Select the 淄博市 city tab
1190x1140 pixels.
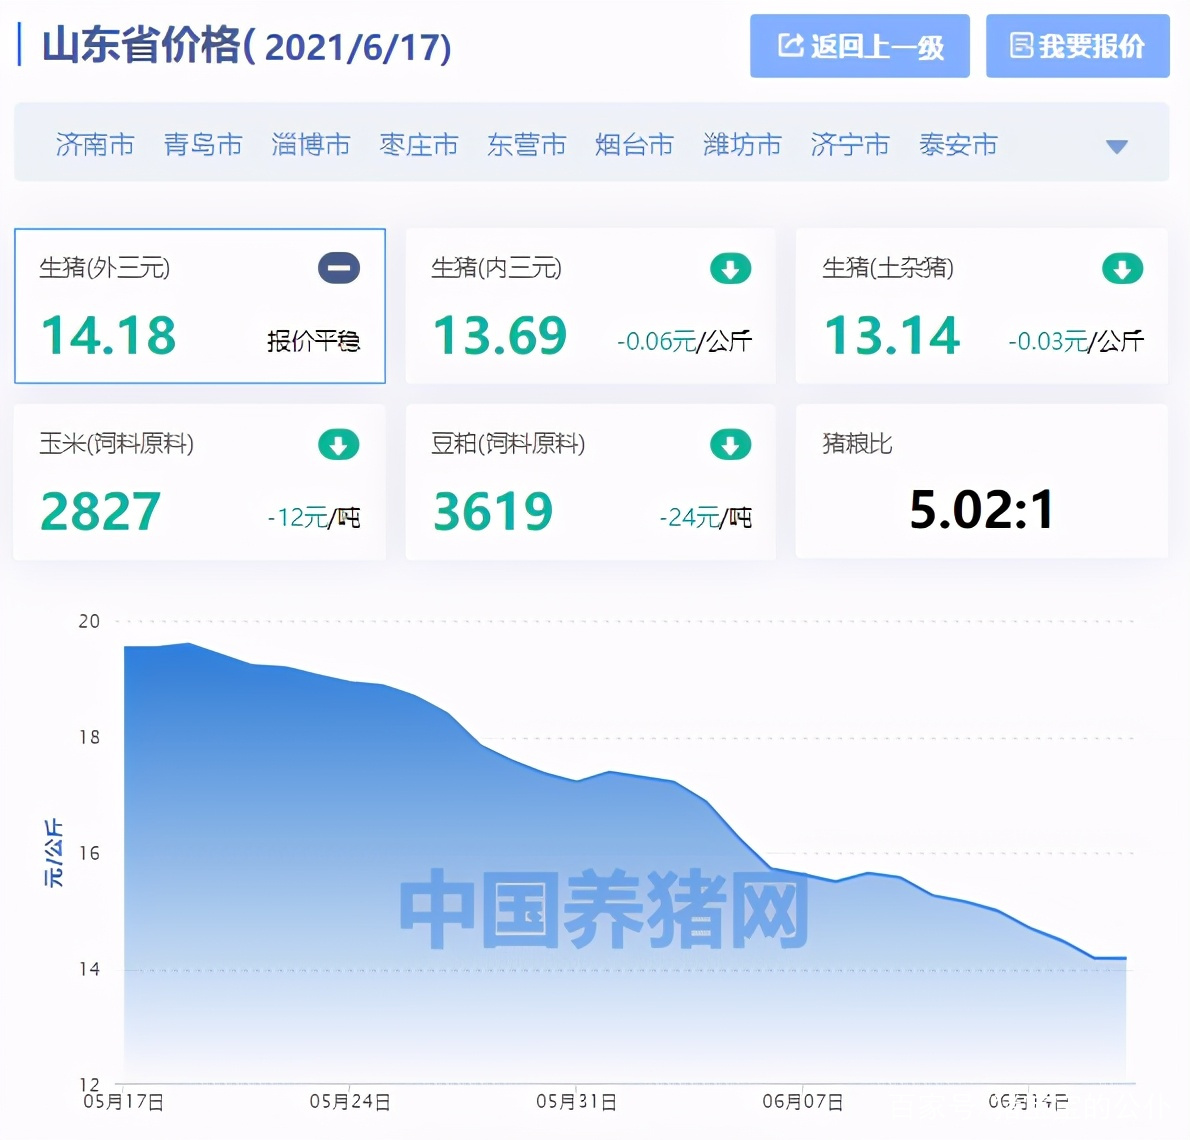[x=310, y=144]
